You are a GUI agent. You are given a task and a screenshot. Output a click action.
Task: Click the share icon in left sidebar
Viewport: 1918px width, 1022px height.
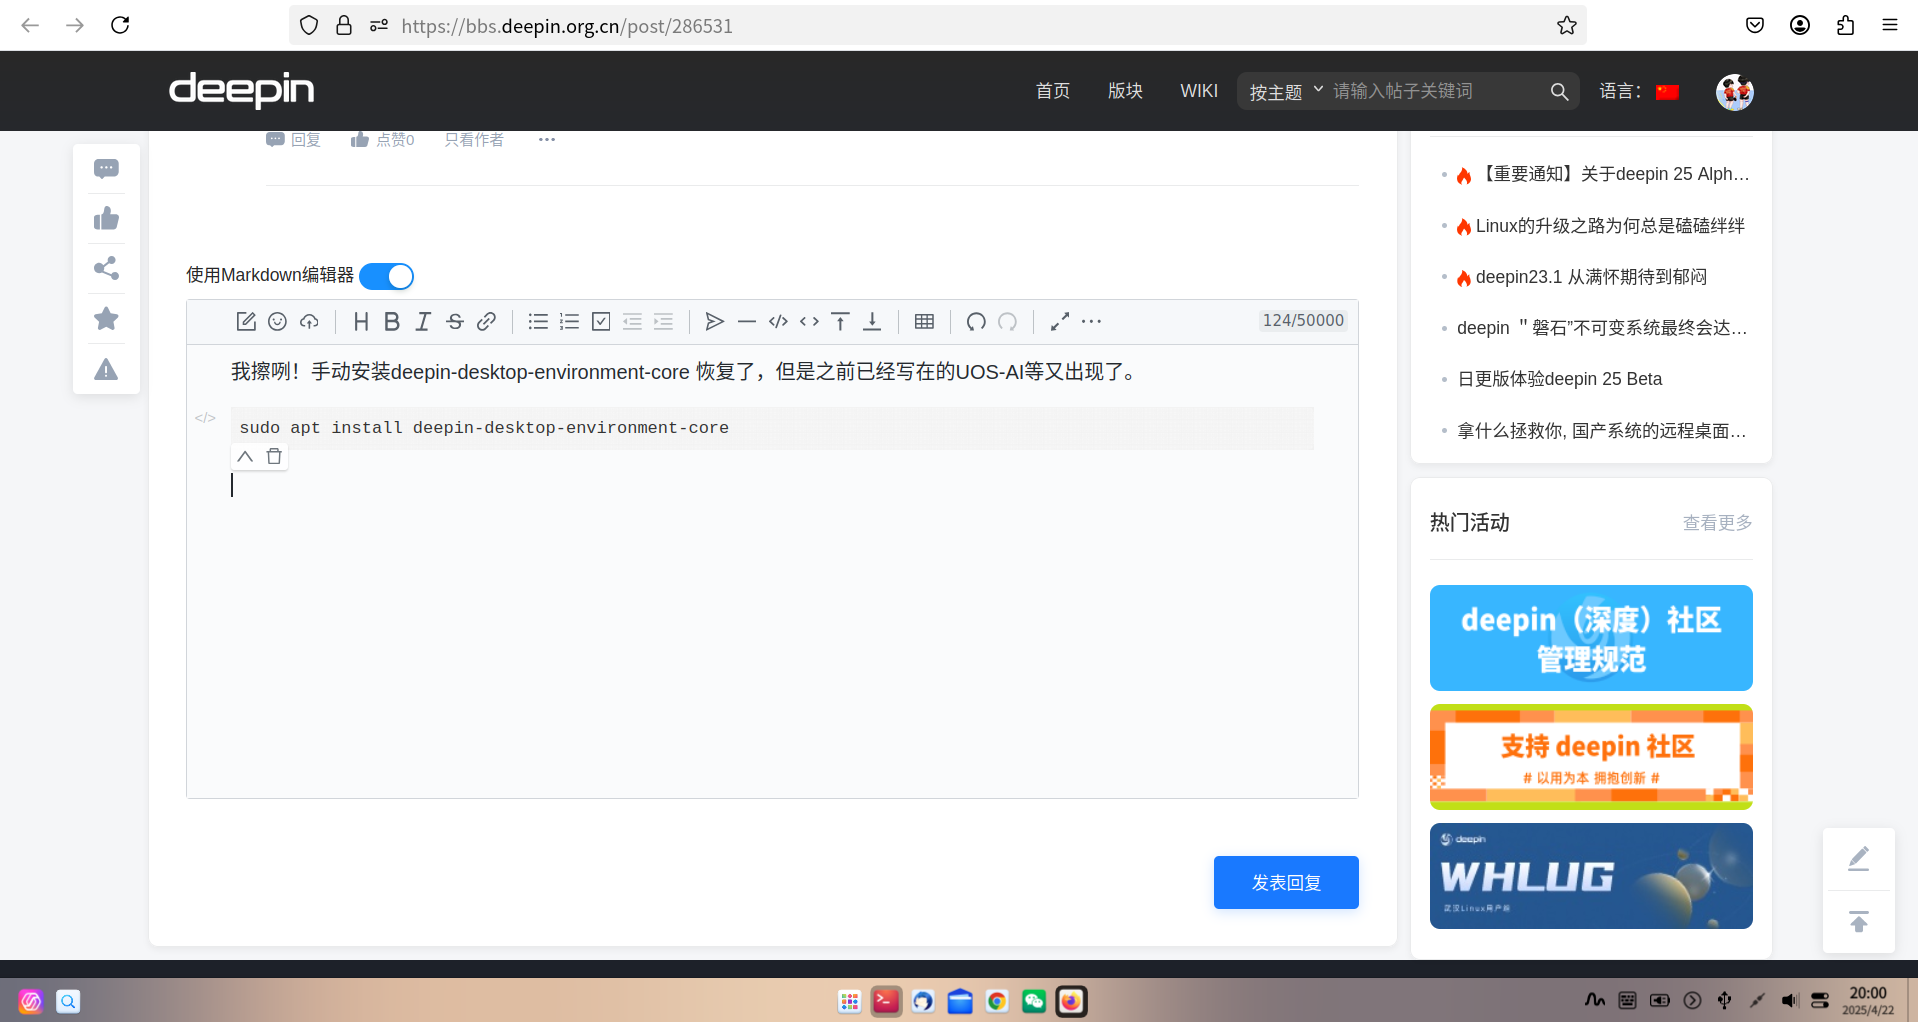coord(106,268)
